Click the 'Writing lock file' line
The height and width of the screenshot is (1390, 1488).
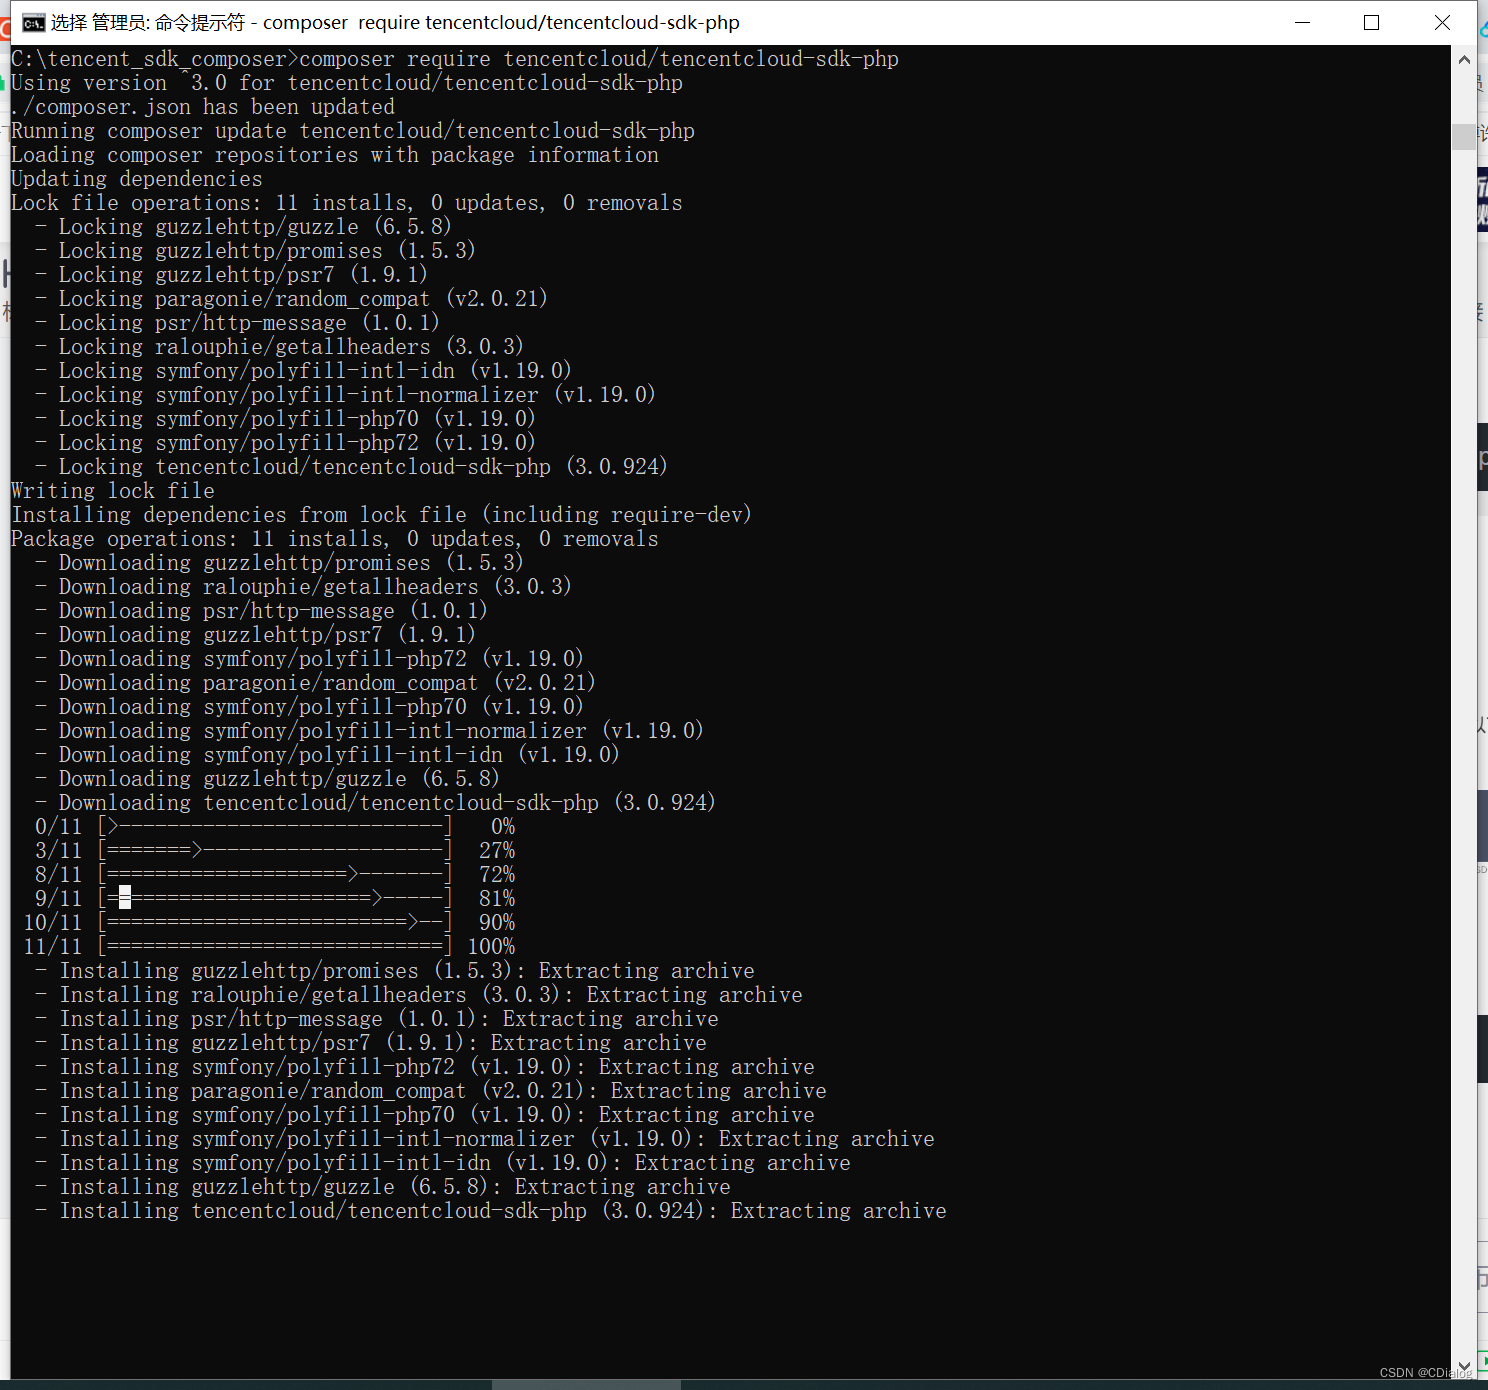(x=113, y=491)
